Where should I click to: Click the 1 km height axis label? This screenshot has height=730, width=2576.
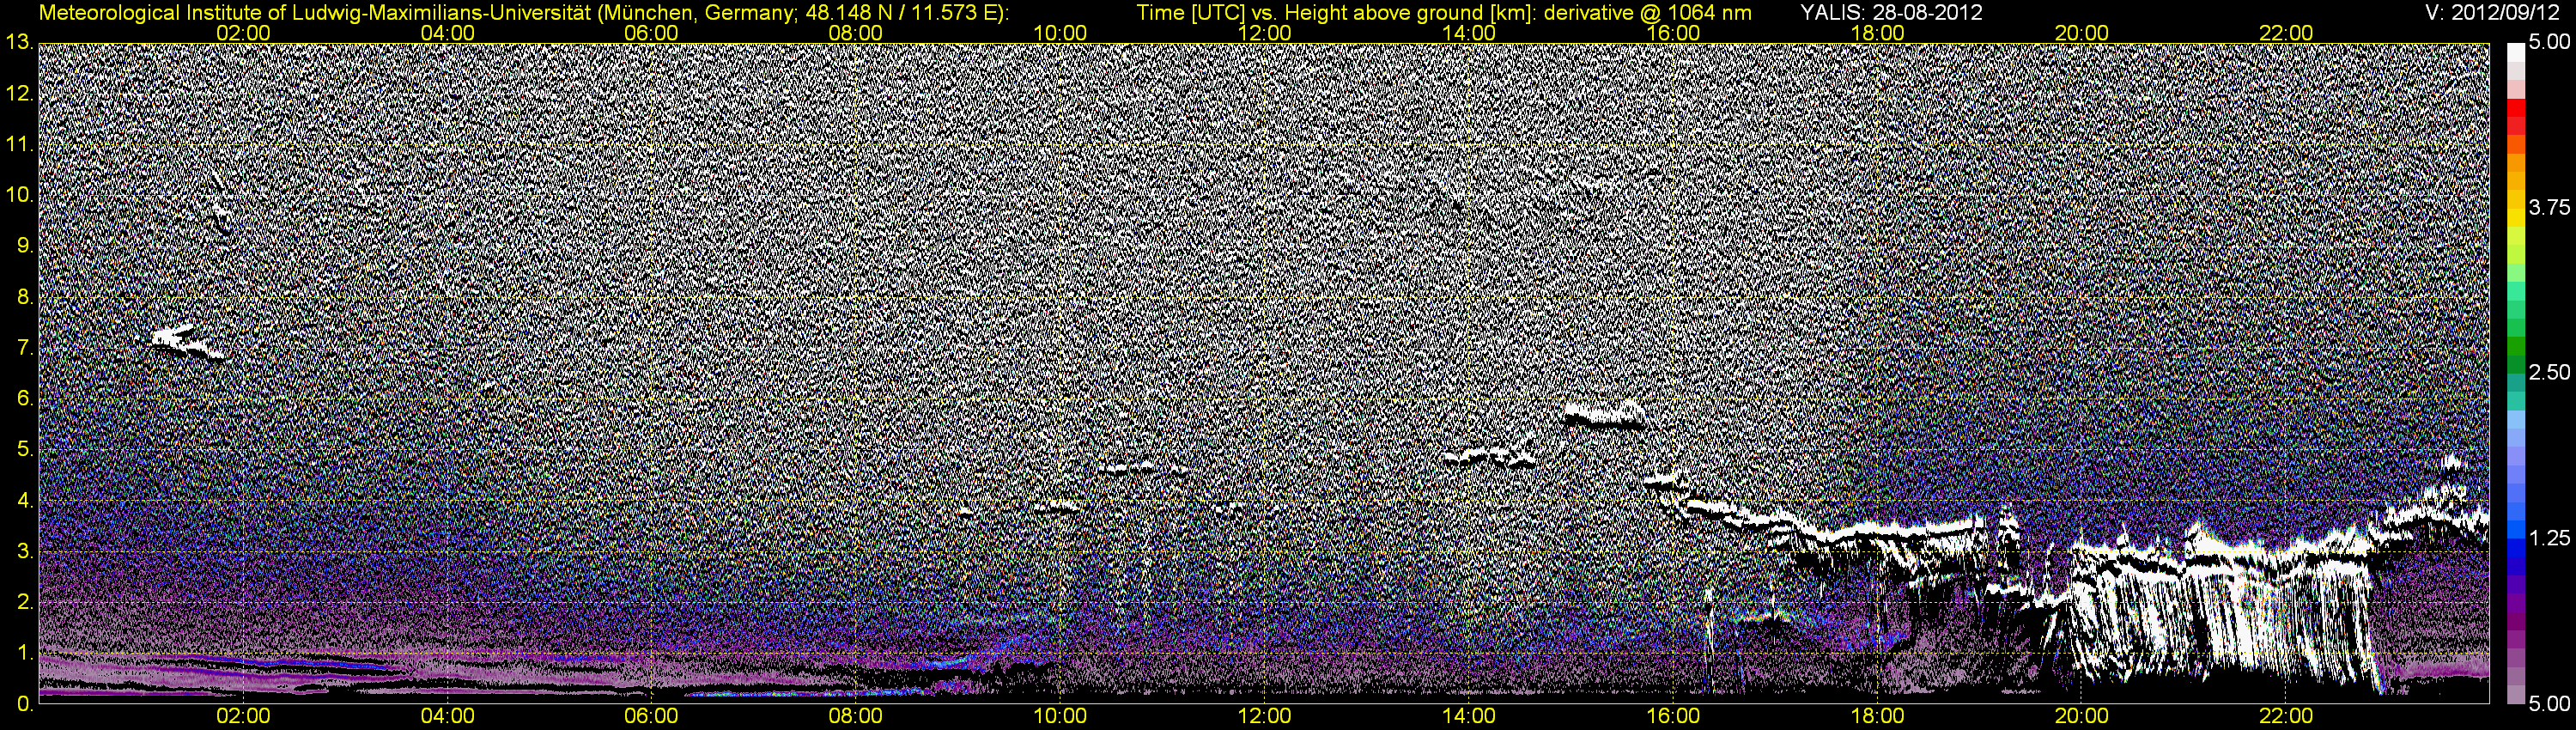click(x=25, y=653)
